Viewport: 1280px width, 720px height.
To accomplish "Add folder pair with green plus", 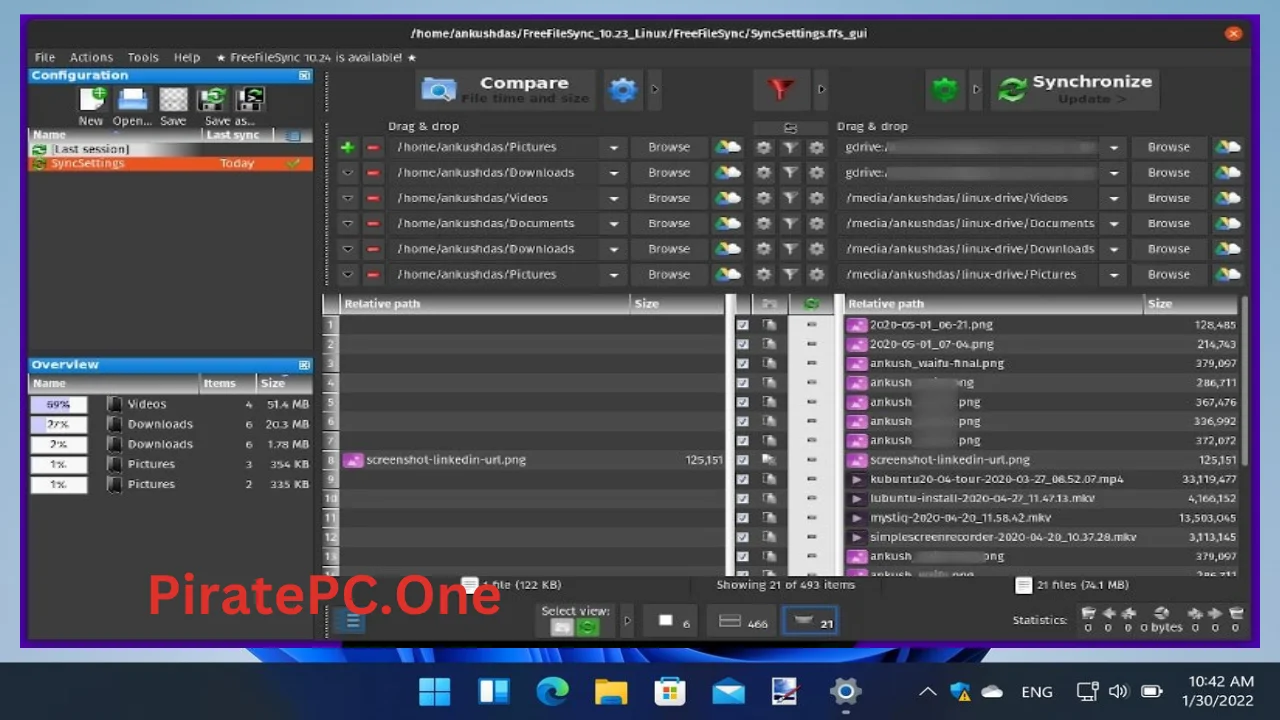I will click(x=347, y=147).
